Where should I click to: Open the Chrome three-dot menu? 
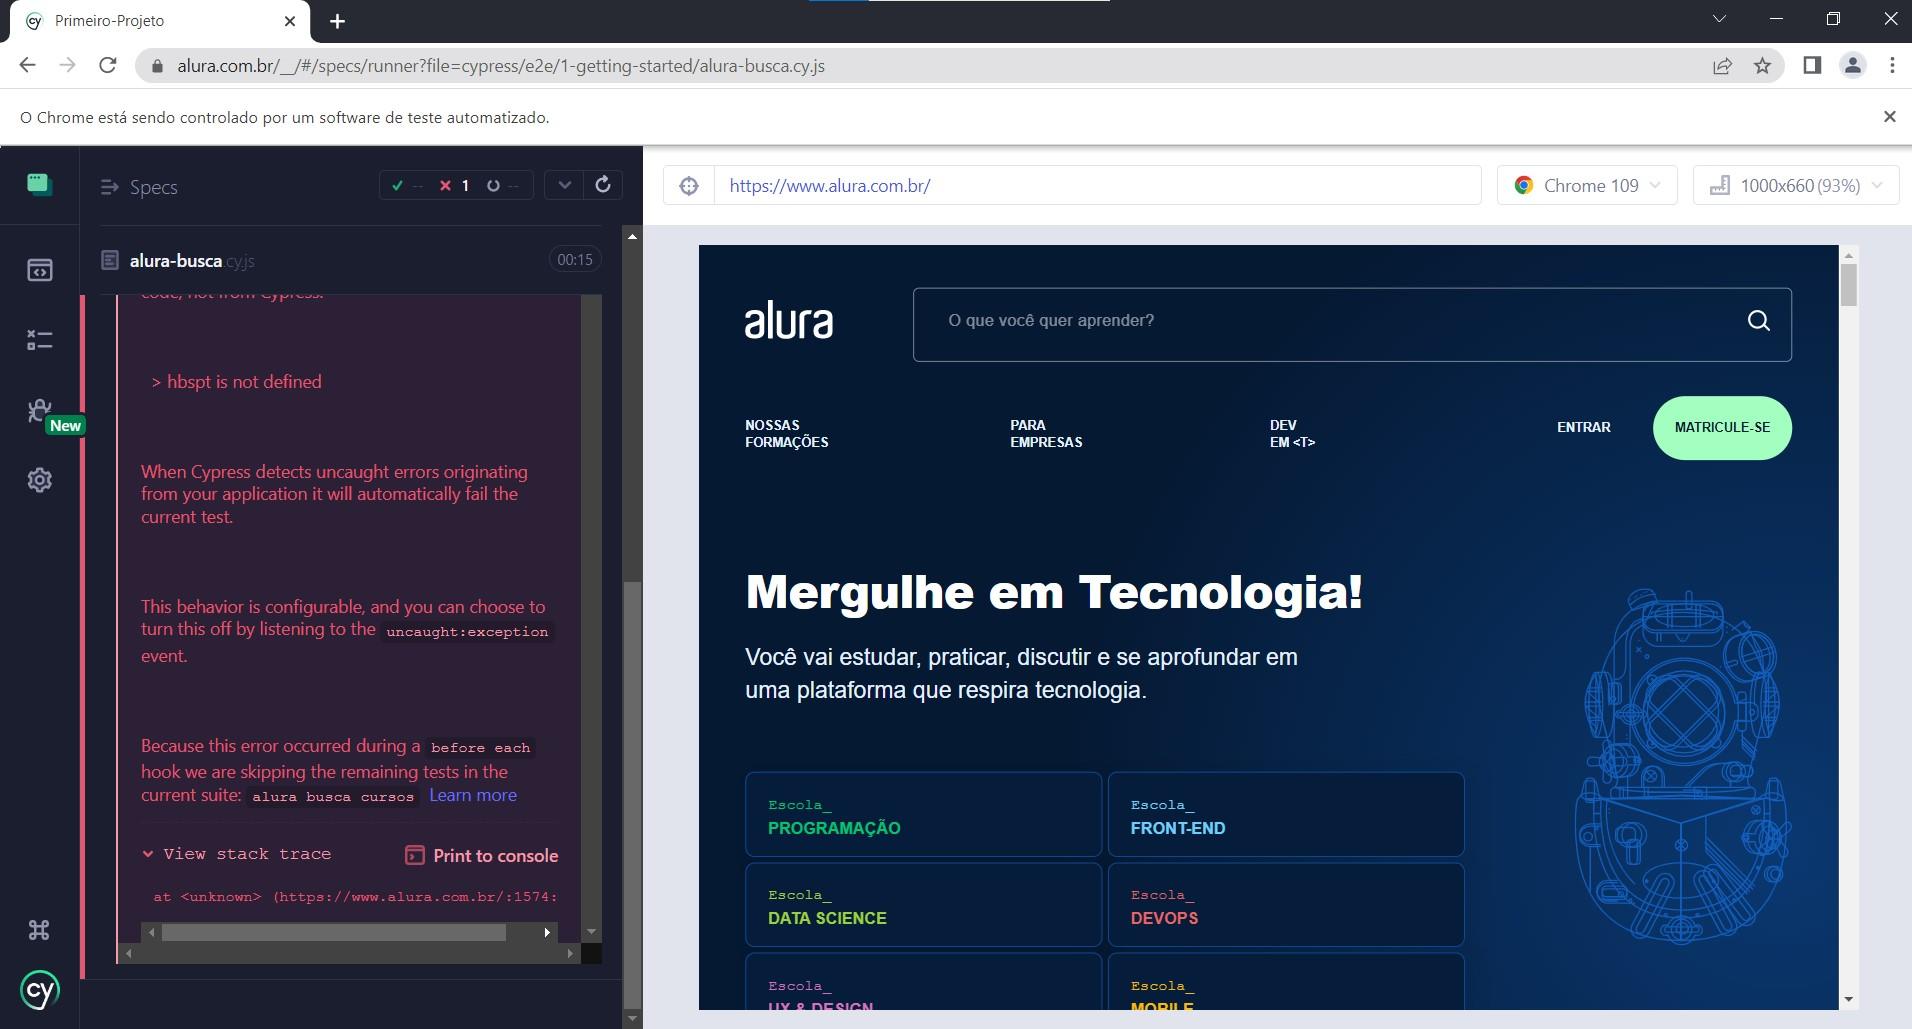point(1892,65)
